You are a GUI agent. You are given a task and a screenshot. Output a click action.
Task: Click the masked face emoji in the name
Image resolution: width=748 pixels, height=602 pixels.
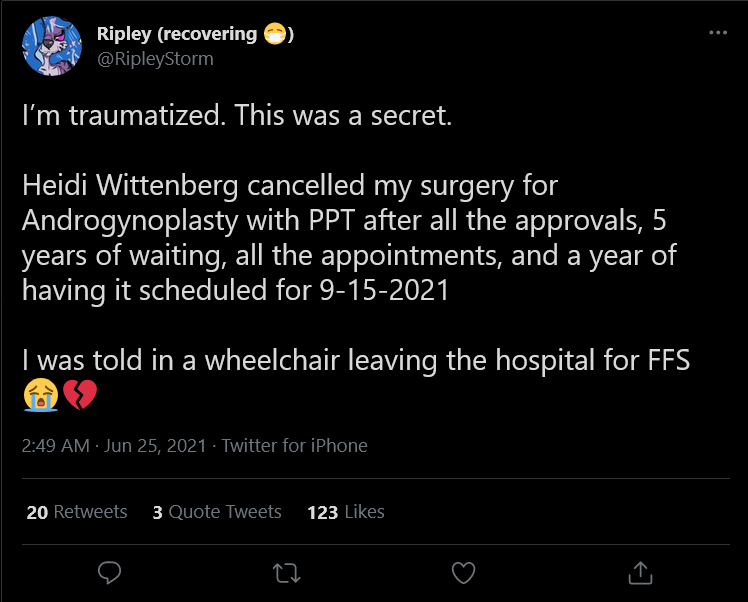[x=275, y=34]
